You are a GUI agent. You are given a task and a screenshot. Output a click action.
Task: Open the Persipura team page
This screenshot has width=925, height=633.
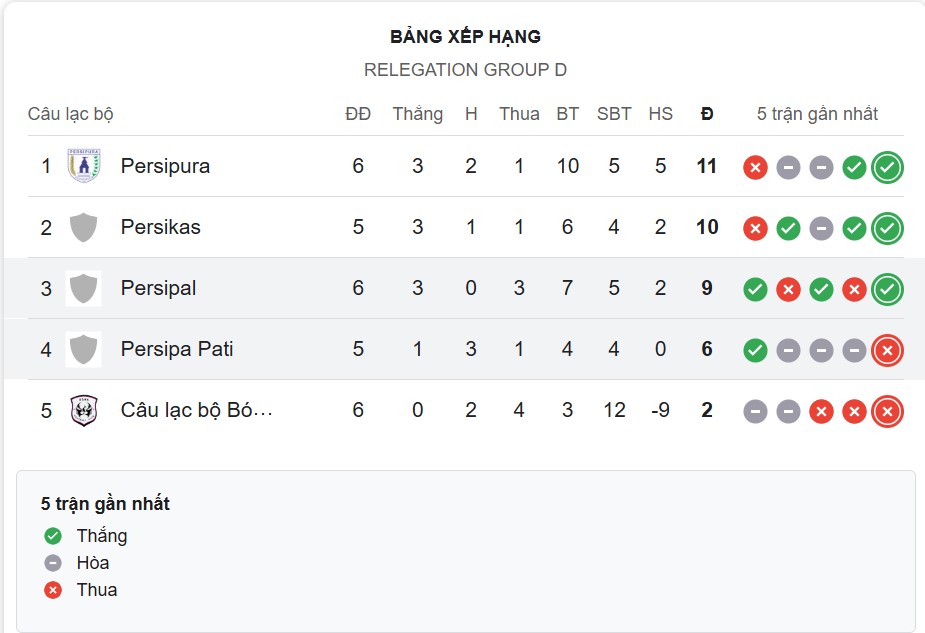tap(165, 166)
